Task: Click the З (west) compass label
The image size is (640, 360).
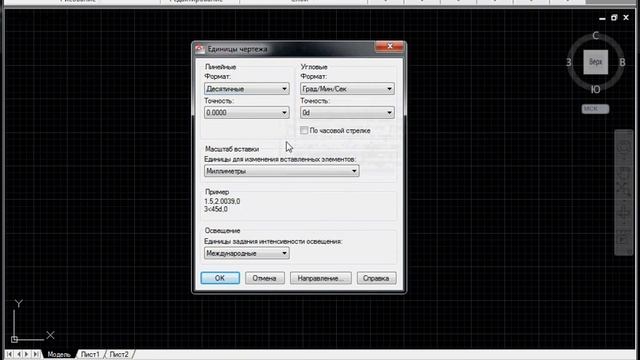Action: (x=569, y=62)
